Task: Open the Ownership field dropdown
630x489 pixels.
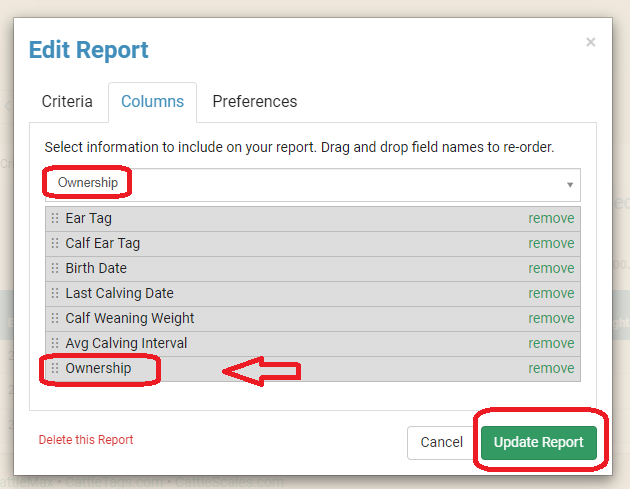Action: 313,184
